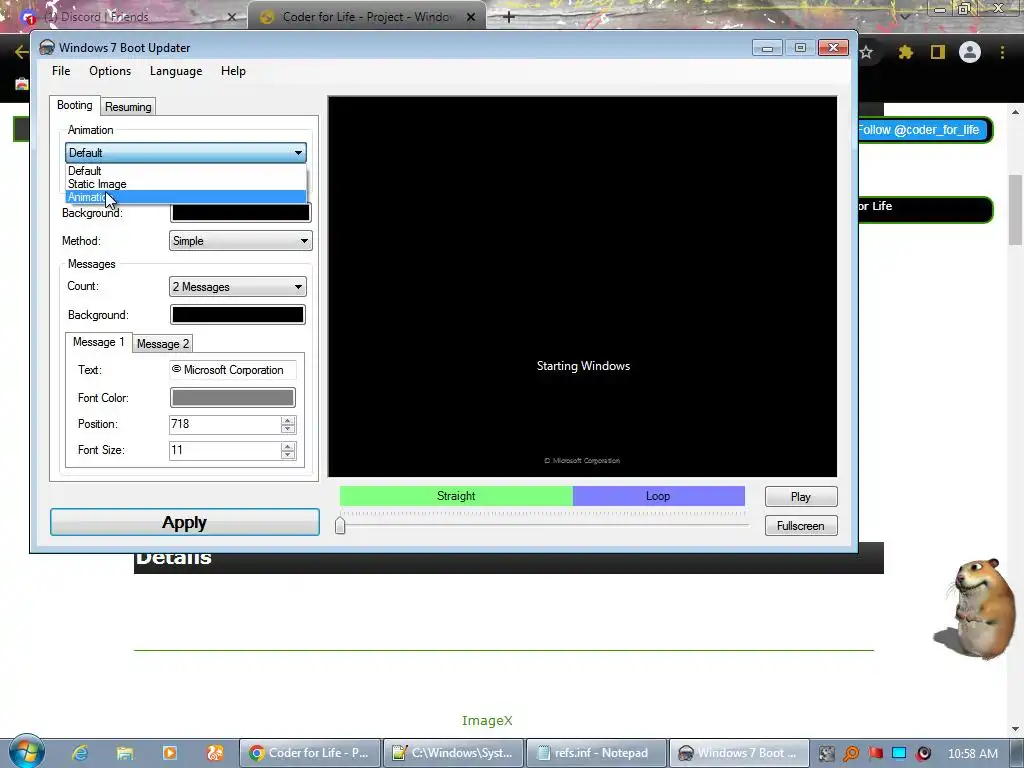
Task: Click the first gray system tray icon
Action: pos(827,754)
